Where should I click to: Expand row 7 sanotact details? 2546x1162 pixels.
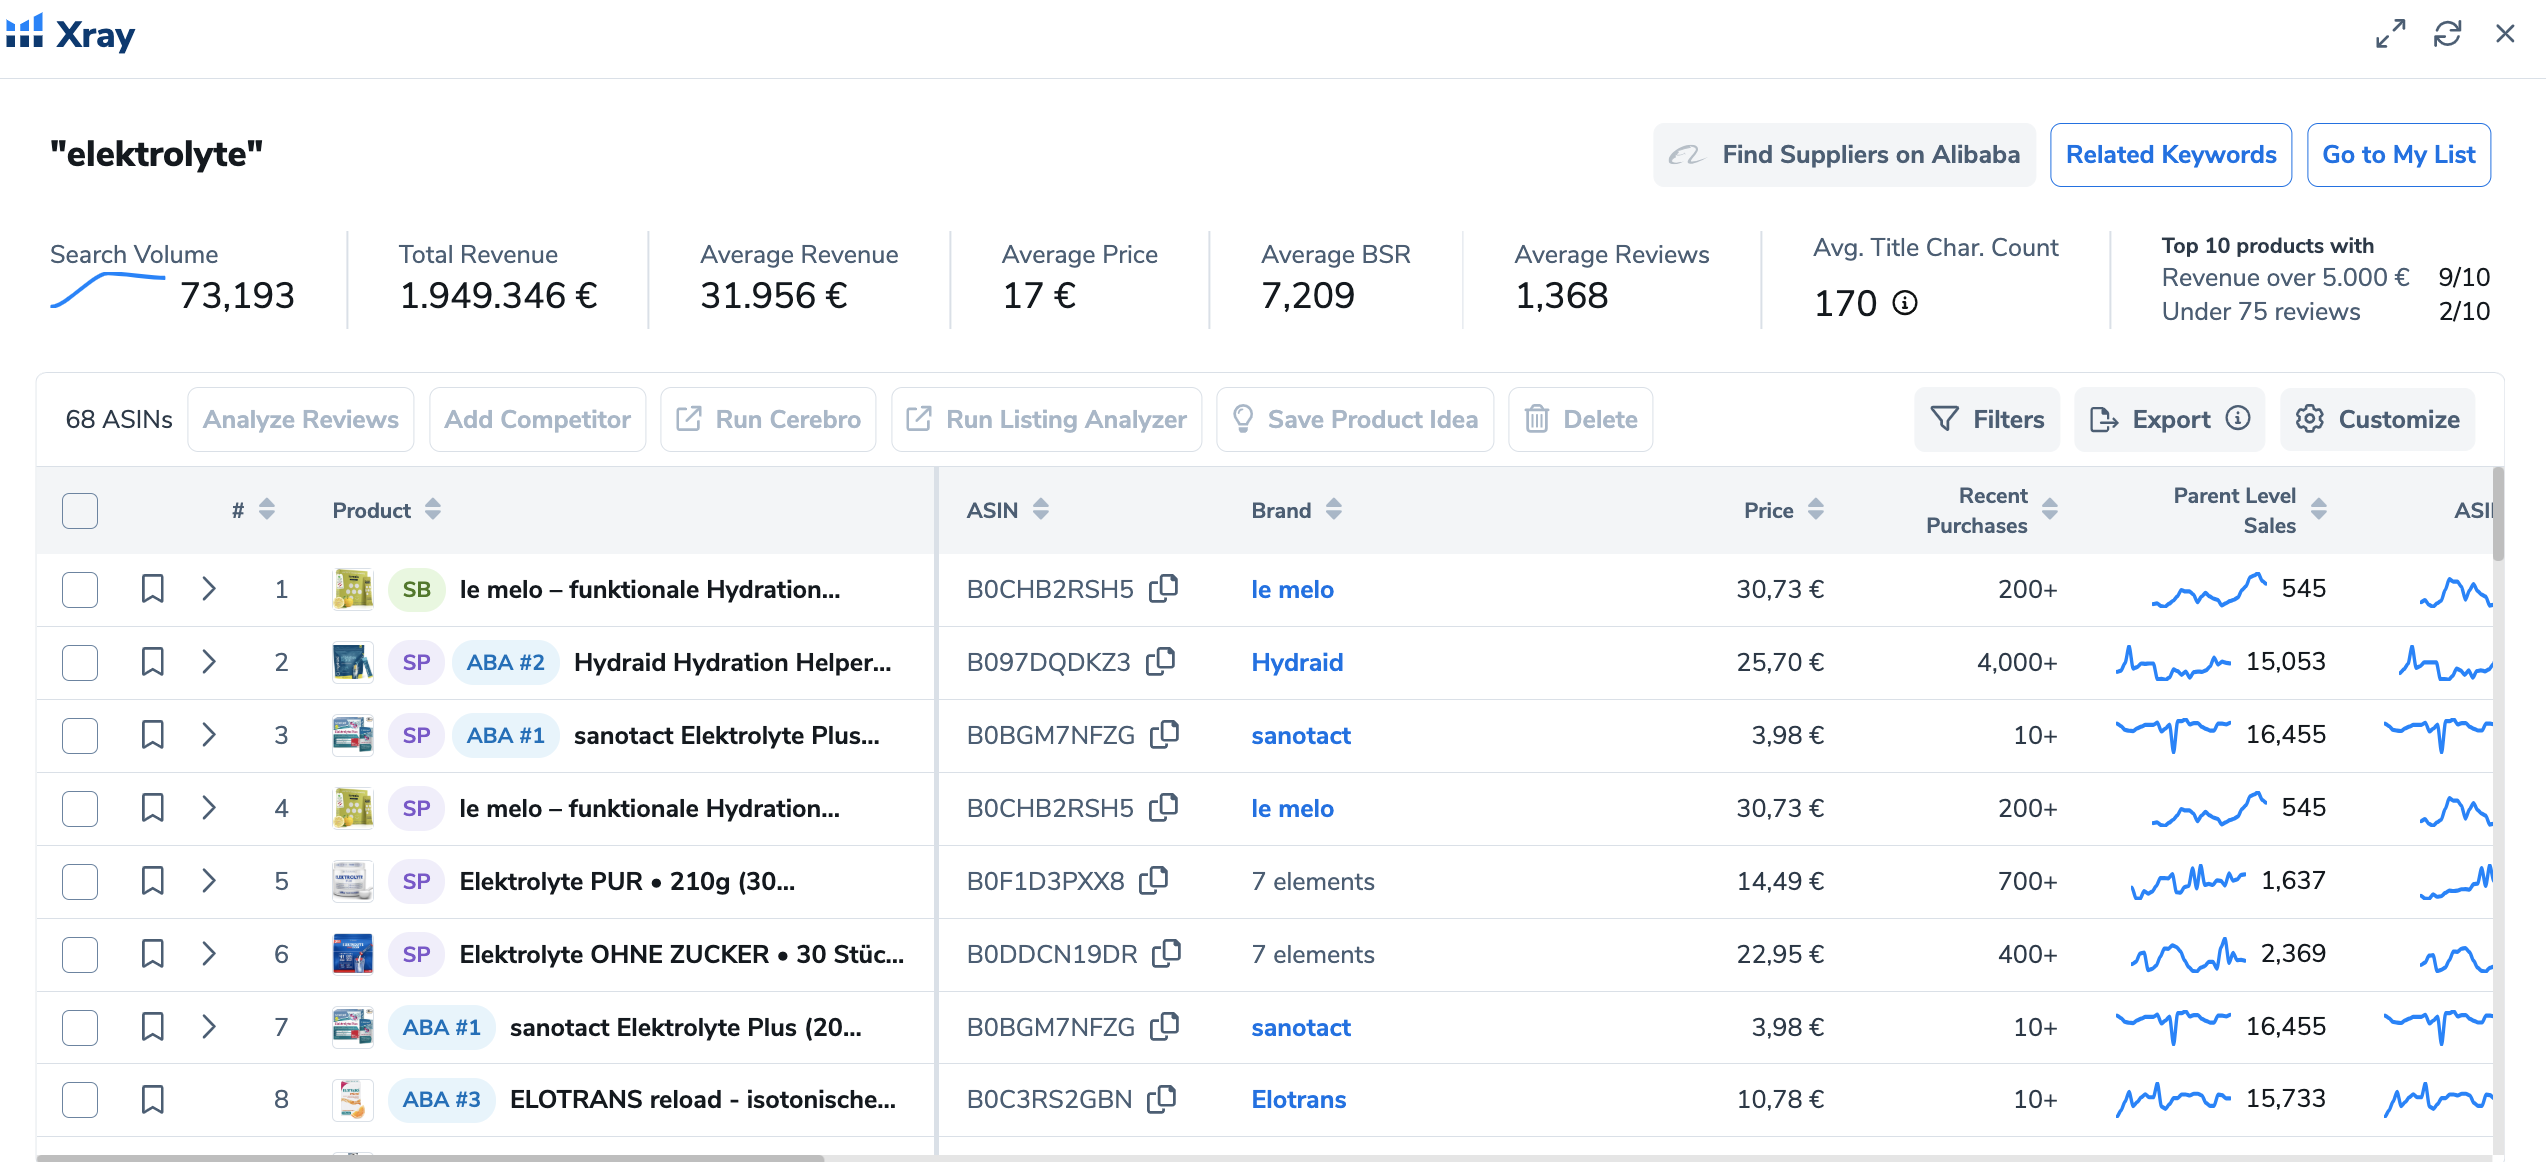[208, 1026]
